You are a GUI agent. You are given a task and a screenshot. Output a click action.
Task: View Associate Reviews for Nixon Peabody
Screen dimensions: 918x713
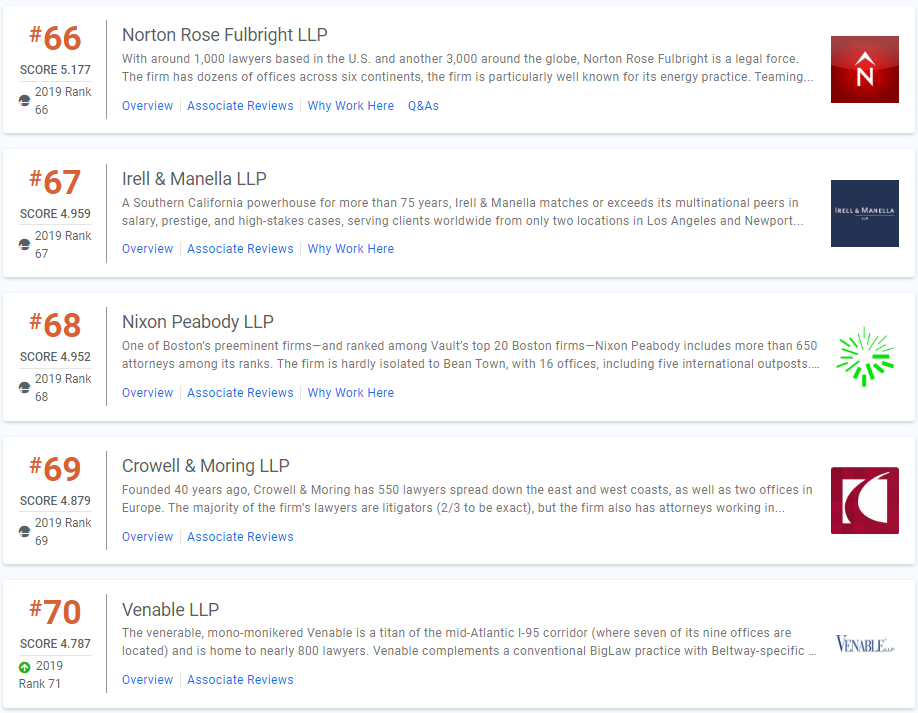[240, 393]
